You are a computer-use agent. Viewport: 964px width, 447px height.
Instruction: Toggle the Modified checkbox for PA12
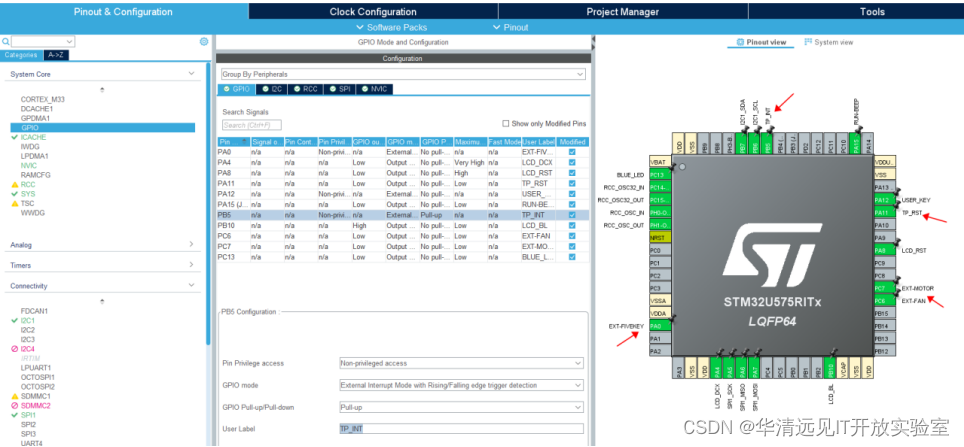coord(572,194)
